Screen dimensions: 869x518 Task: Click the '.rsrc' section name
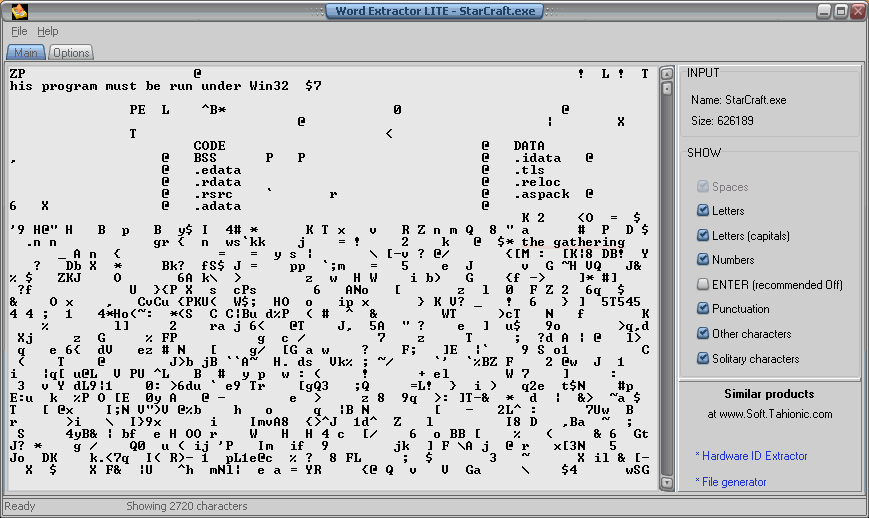click(213, 194)
